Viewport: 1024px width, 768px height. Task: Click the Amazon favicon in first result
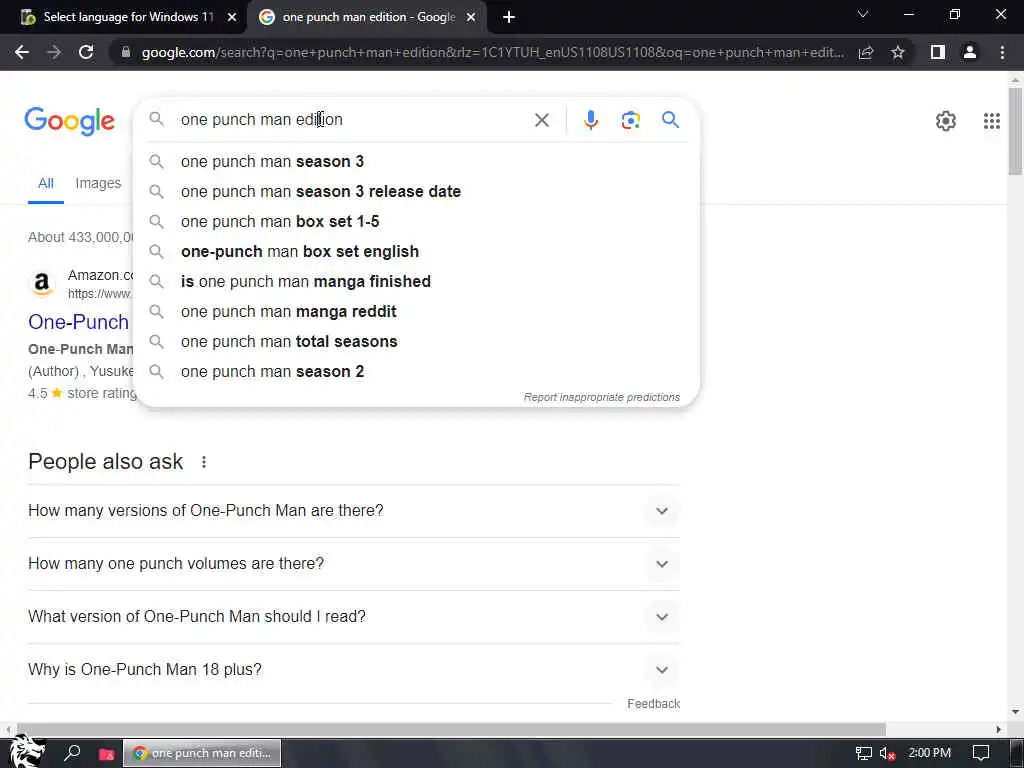tap(42, 283)
